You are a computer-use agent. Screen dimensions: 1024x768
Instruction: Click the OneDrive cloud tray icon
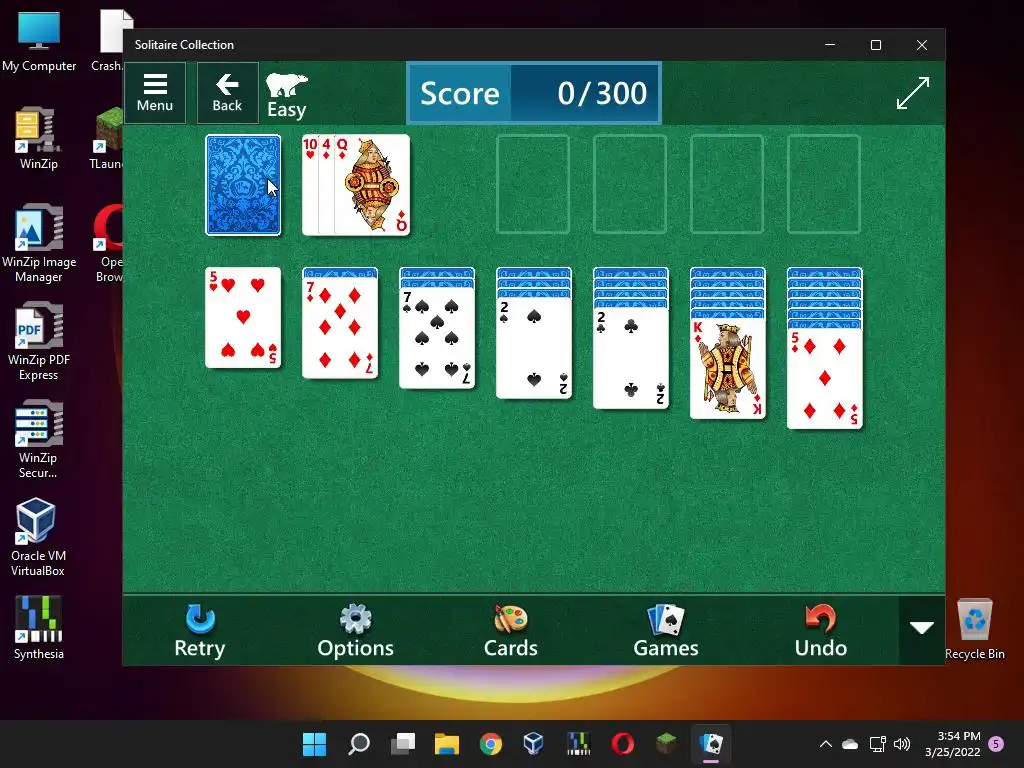[850, 744]
